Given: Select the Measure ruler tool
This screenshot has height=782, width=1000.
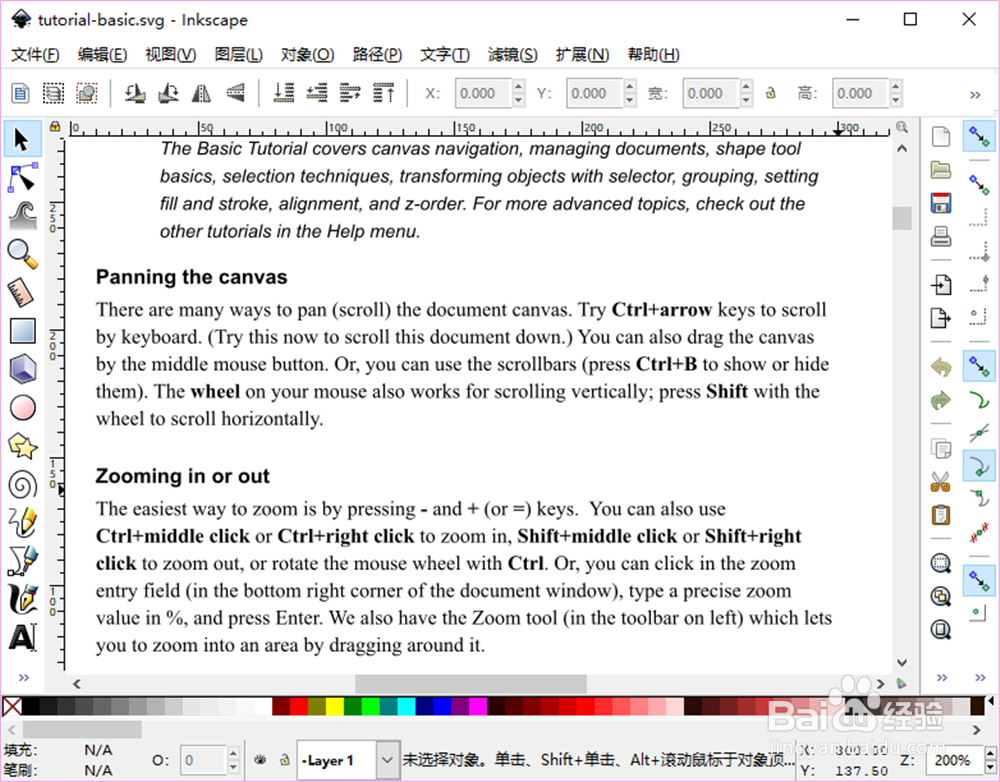Looking at the screenshot, I should pos(22,292).
